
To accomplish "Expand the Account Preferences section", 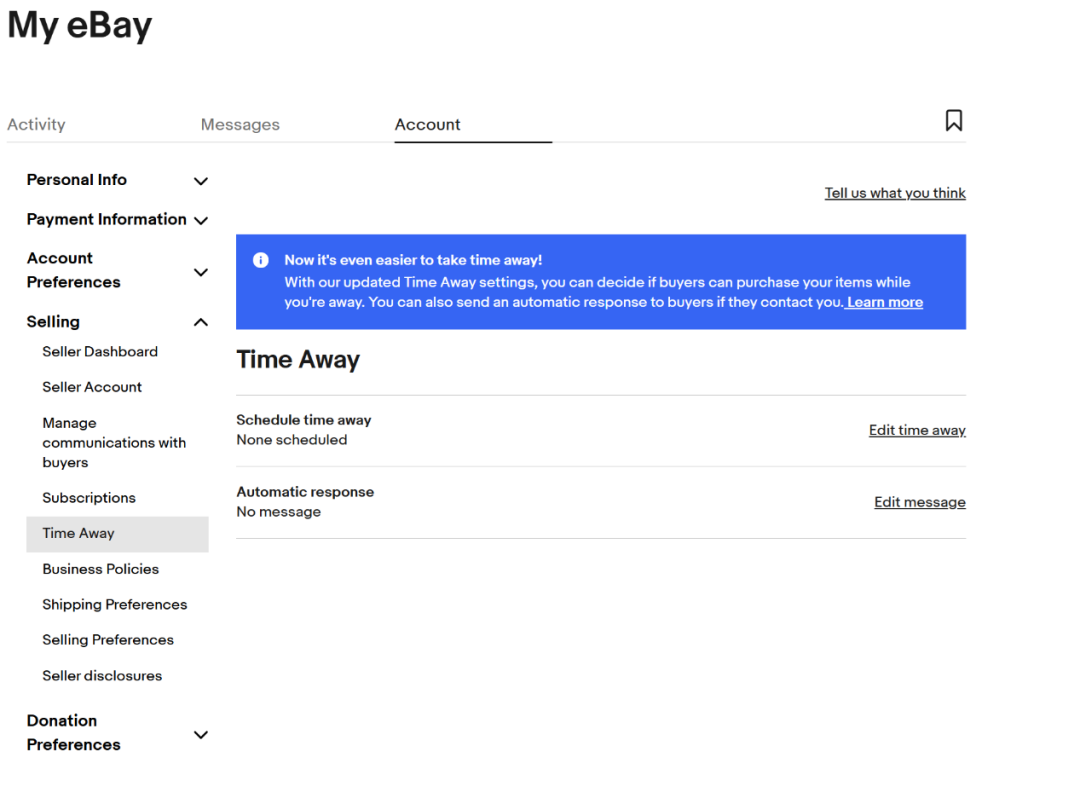I will pos(200,271).
